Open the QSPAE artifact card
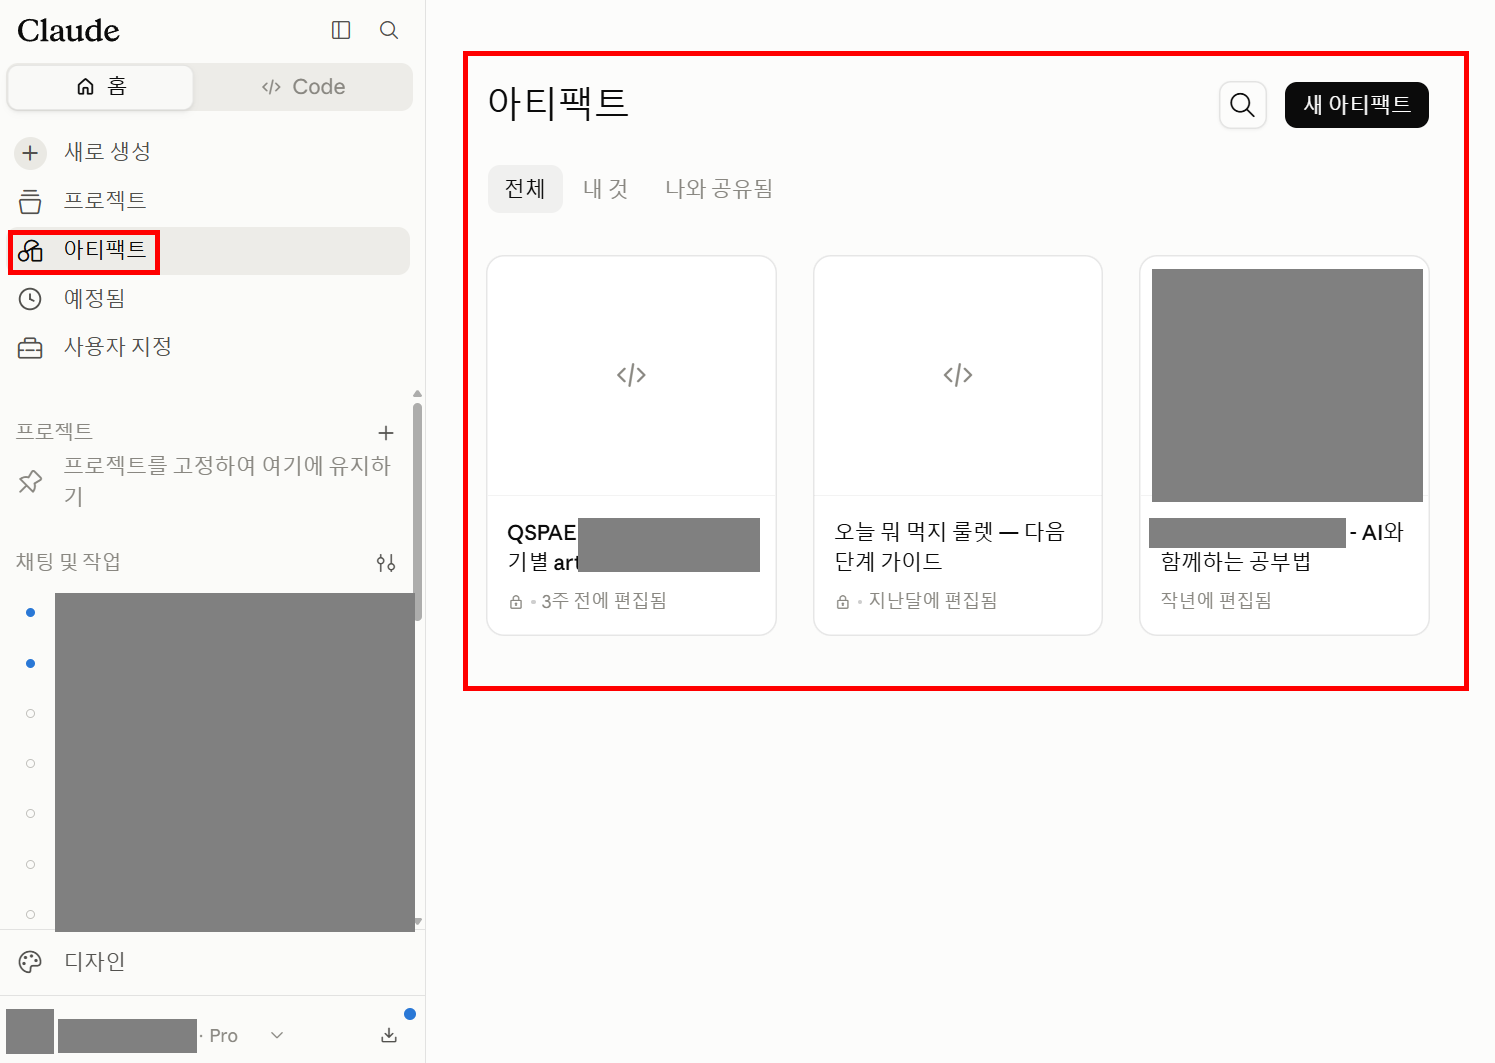The width and height of the screenshot is (1495, 1063). pyautogui.click(x=631, y=445)
